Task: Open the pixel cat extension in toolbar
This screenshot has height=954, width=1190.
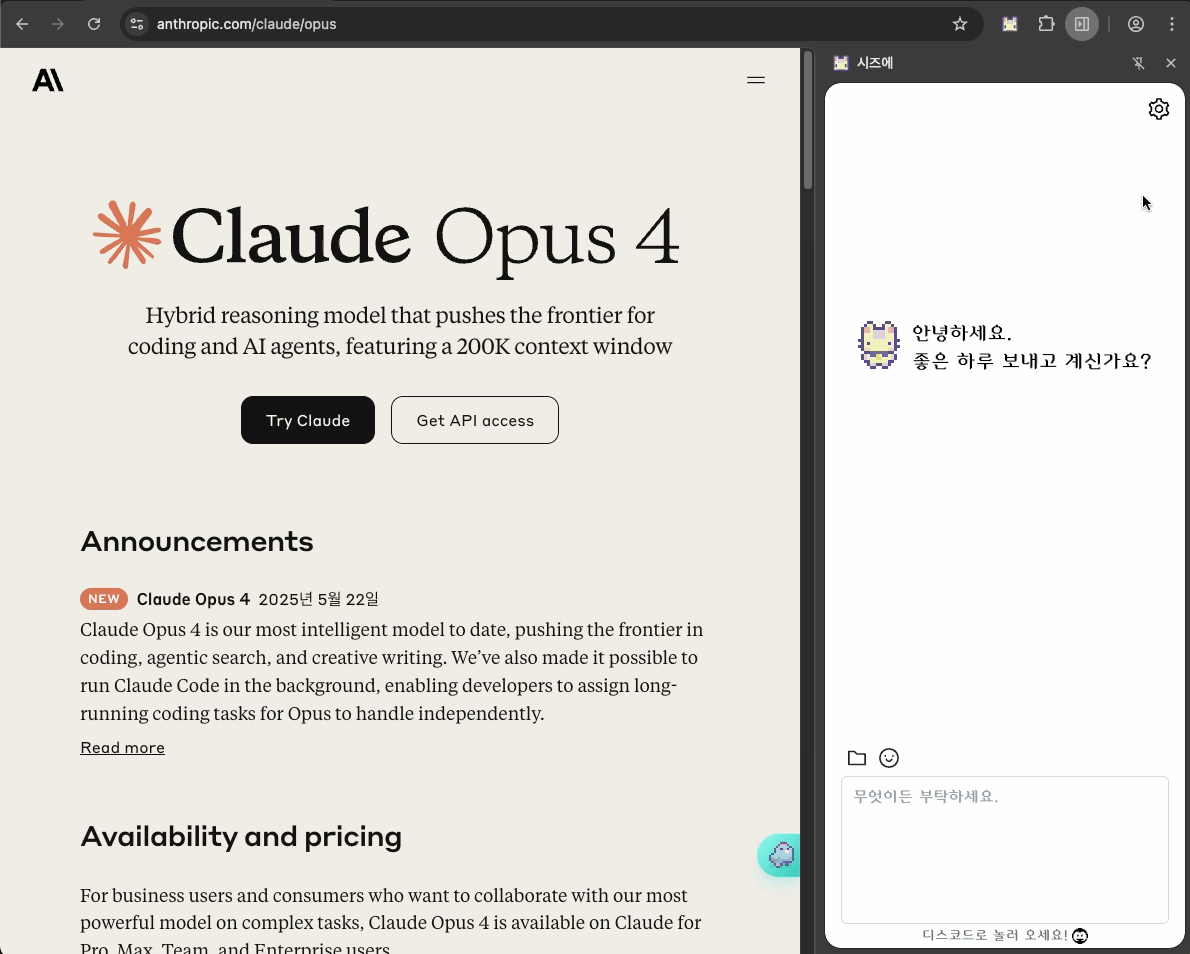Action: pyautogui.click(x=1009, y=24)
